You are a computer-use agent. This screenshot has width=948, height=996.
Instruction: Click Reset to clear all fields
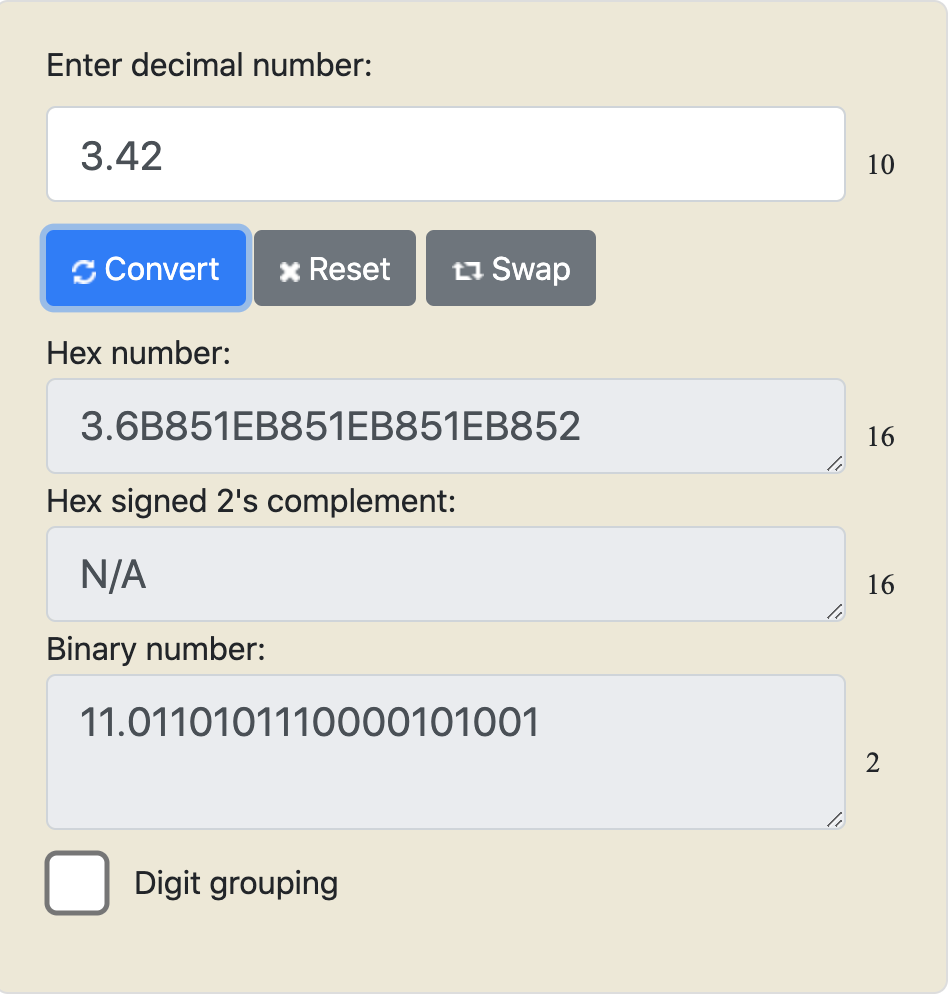tap(334, 268)
